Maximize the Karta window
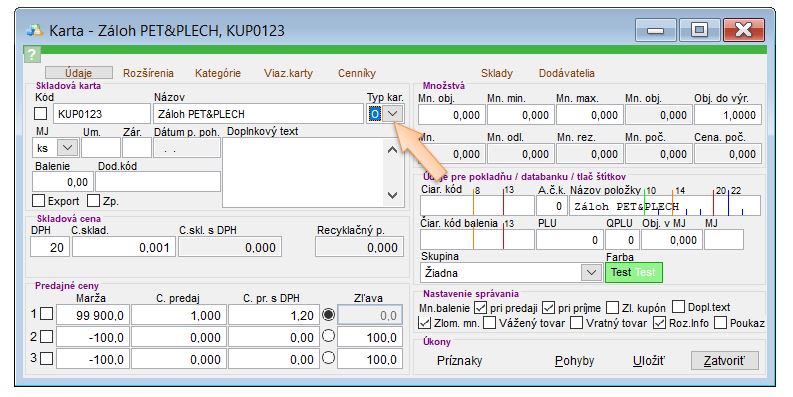This screenshot has height=397, width=793. tap(699, 30)
